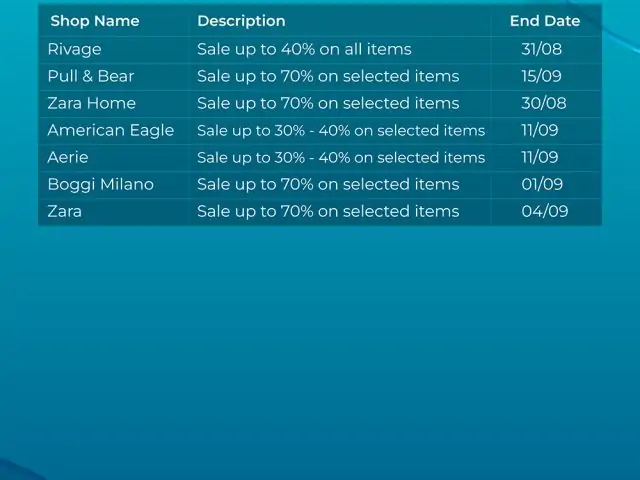
Task: Click the 30/08 end date
Action: click(x=544, y=103)
